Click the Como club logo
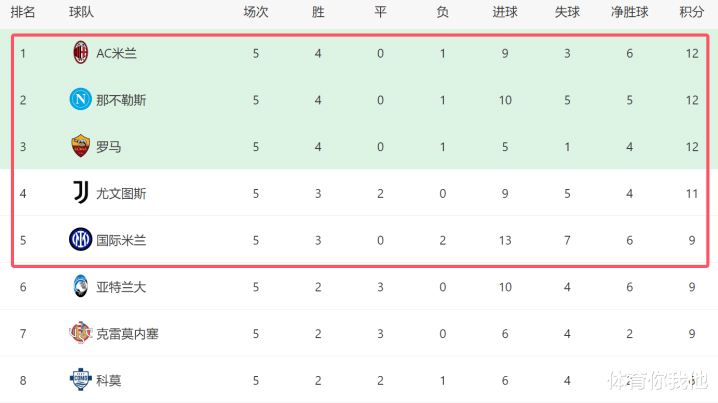Screen dimensions: 718x403 pos(80,380)
